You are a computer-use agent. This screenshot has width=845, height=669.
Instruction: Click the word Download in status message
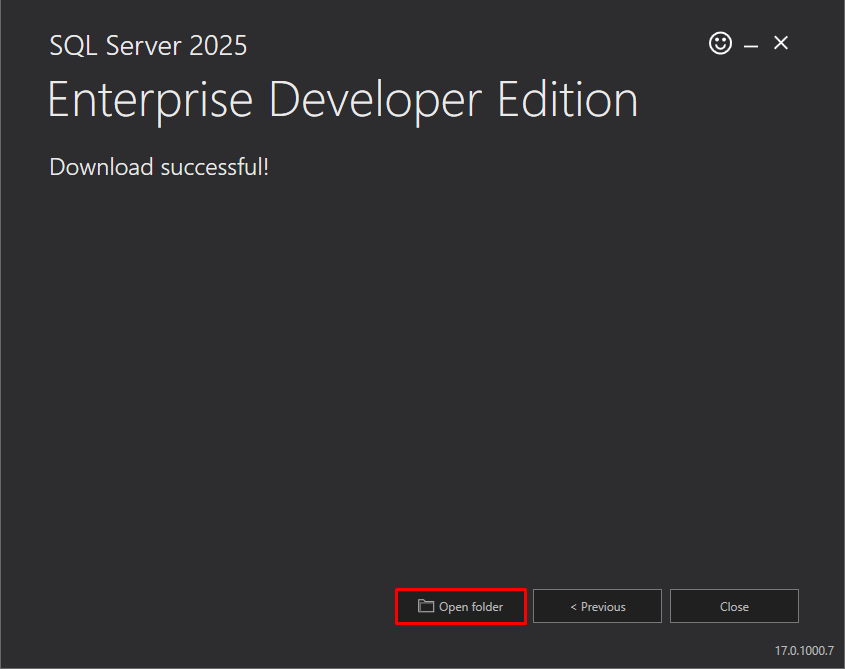point(101,167)
